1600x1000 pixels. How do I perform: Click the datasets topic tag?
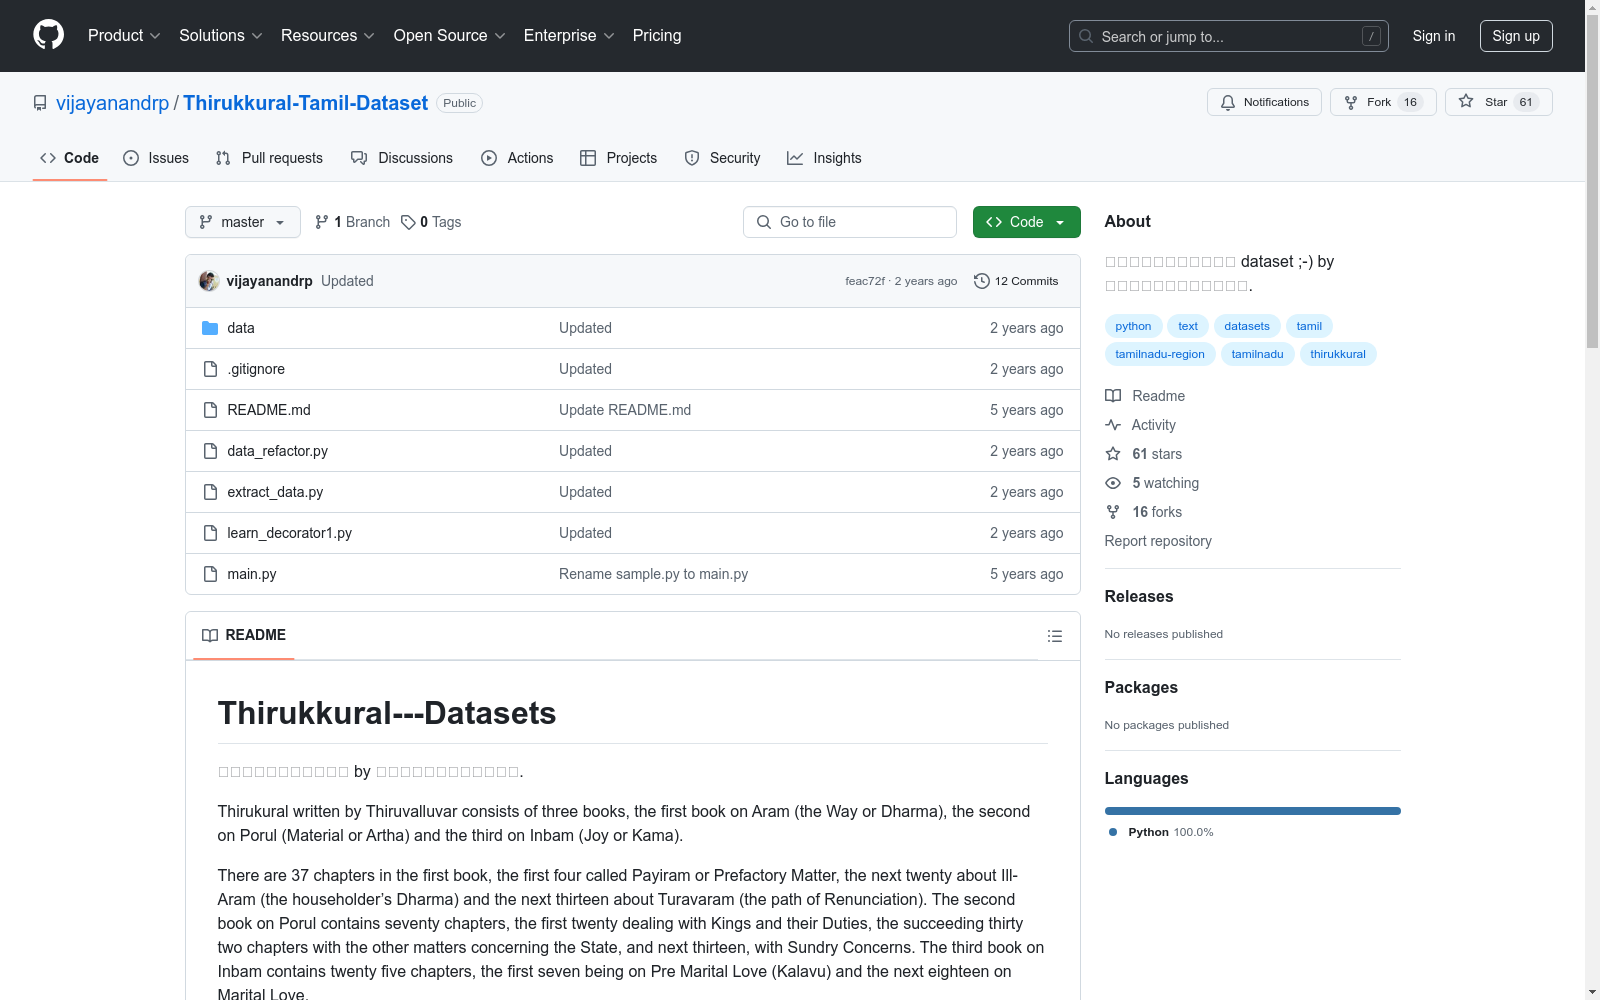pyautogui.click(x=1247, y=326)
